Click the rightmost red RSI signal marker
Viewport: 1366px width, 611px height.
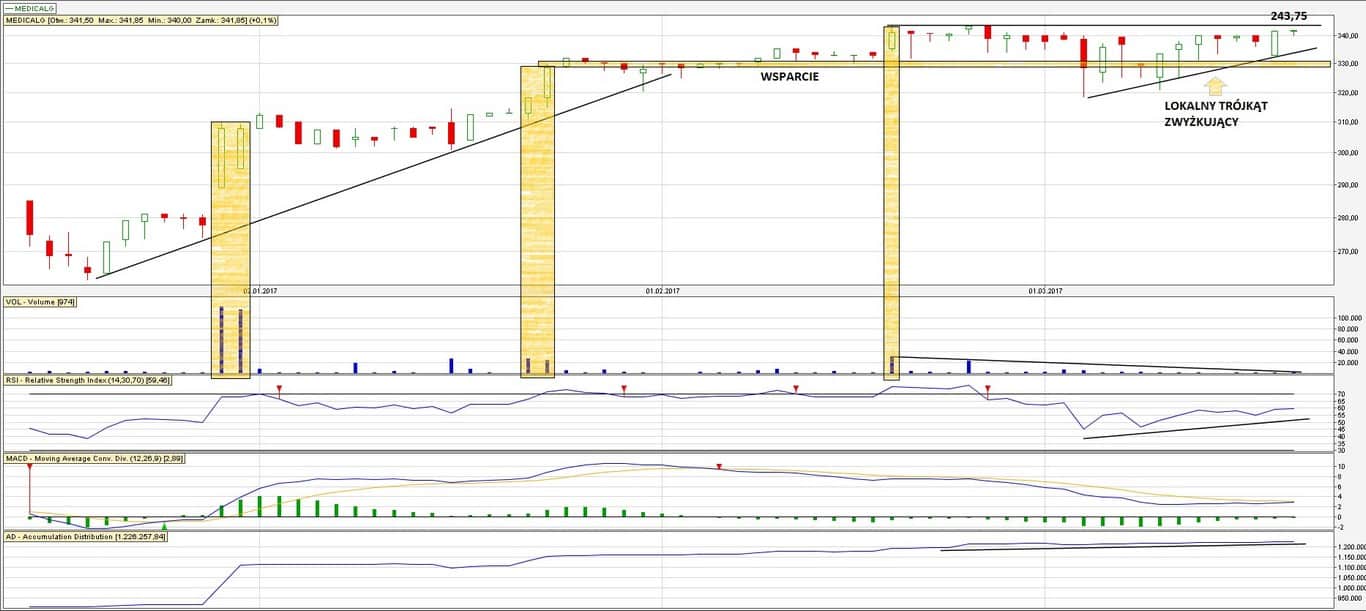pos(988,387)
